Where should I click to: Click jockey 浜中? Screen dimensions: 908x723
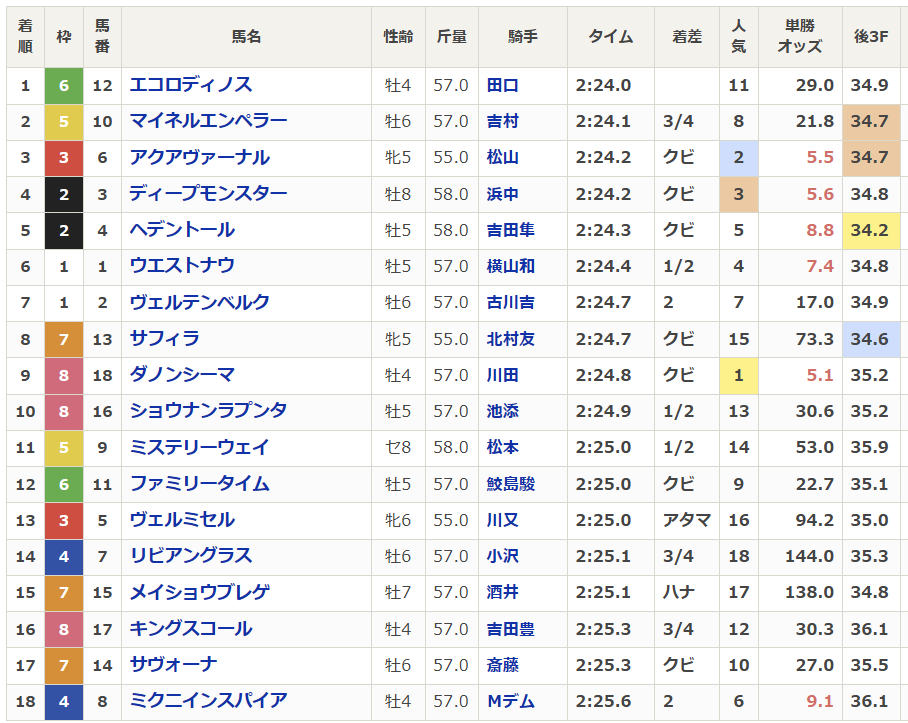tap(503, 193)
